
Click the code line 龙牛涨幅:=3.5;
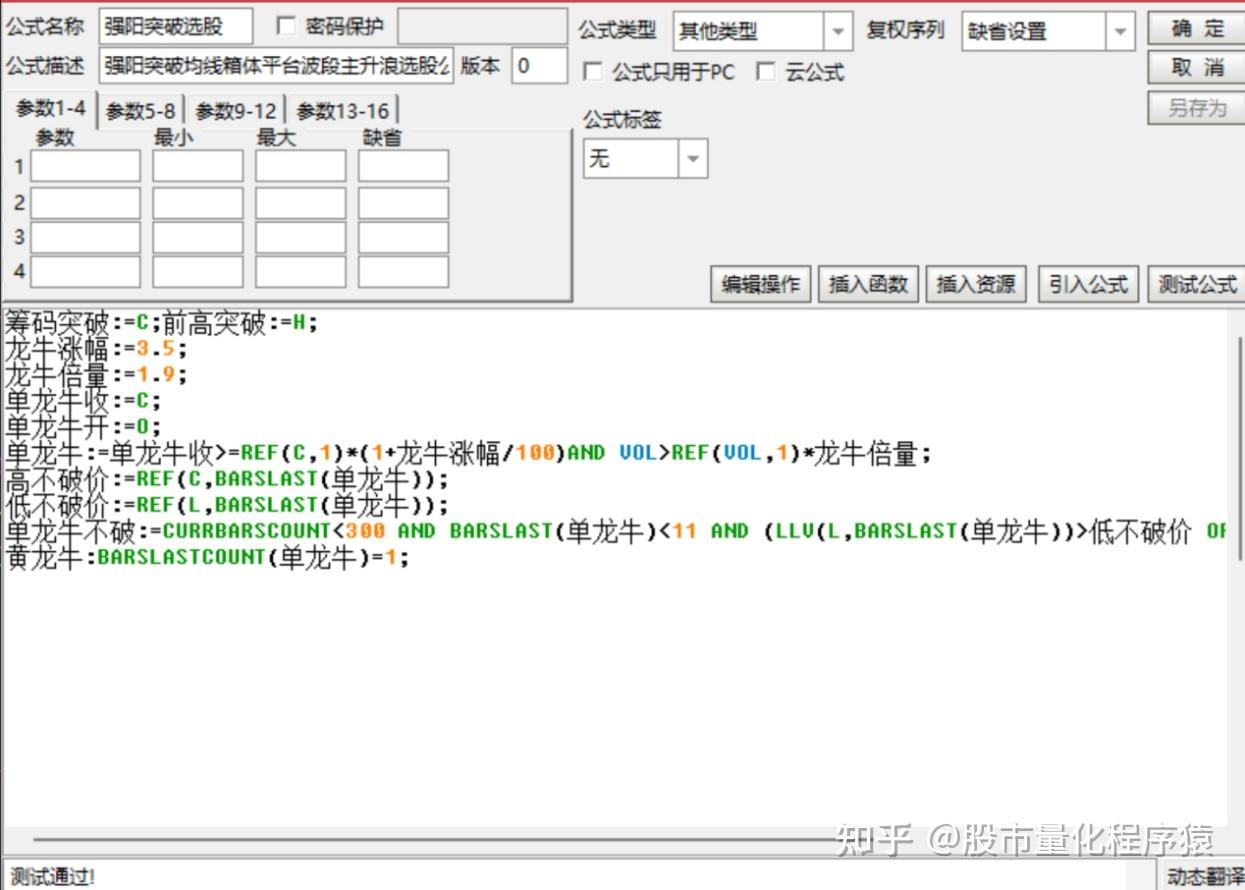pos(96,349)
